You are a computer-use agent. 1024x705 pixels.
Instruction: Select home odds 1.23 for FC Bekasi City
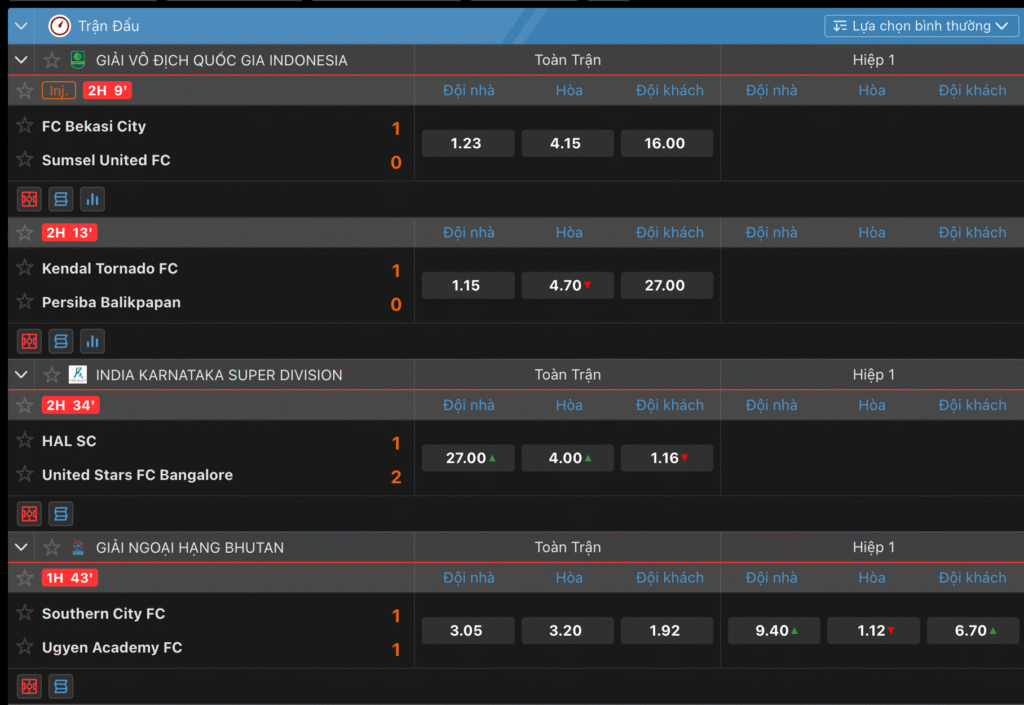467,143
